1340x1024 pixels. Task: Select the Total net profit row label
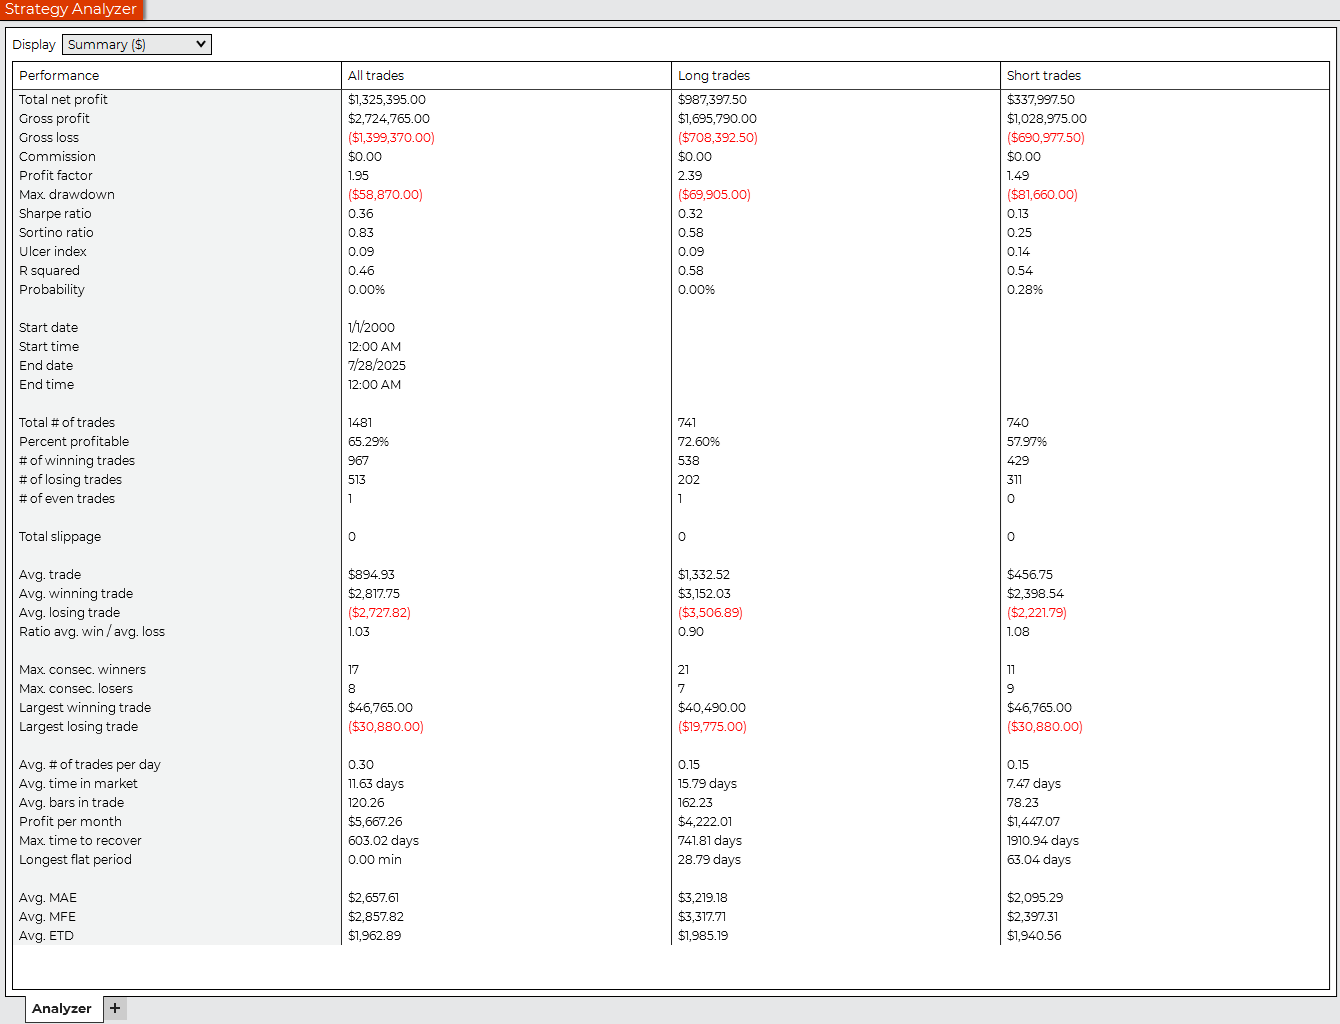pyautogui.click(x=63, y=100)
